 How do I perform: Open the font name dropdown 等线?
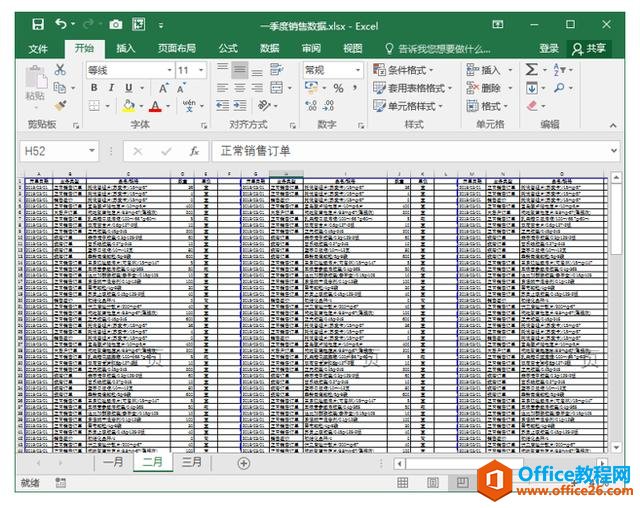click(x=170, y=70)
